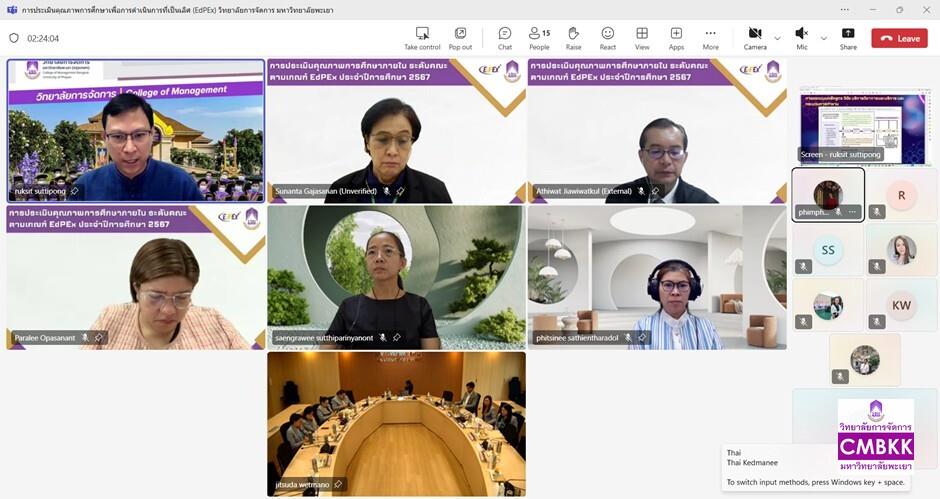
Task: Open options for phimph participant tile
Action: (x=852, y=212)
